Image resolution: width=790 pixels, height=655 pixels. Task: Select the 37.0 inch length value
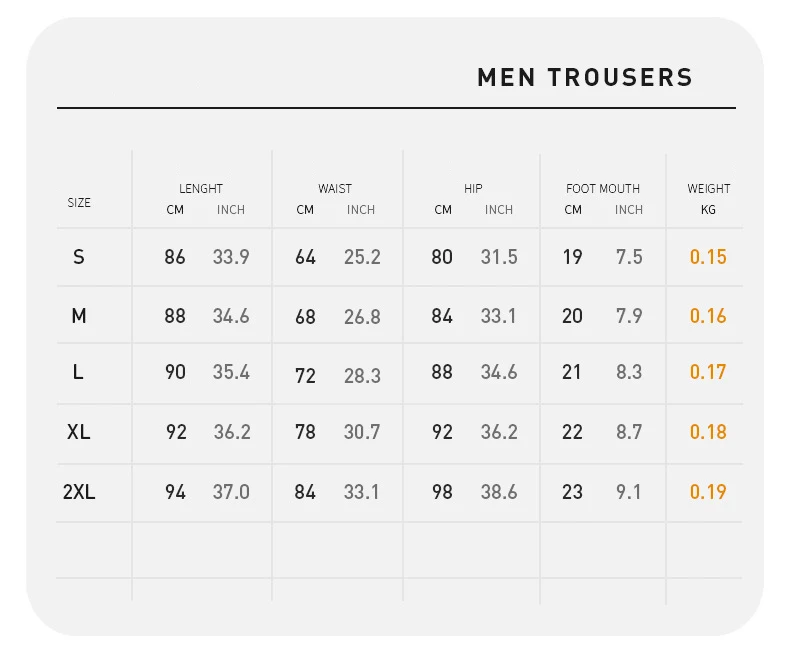click(x=231, y=492)
